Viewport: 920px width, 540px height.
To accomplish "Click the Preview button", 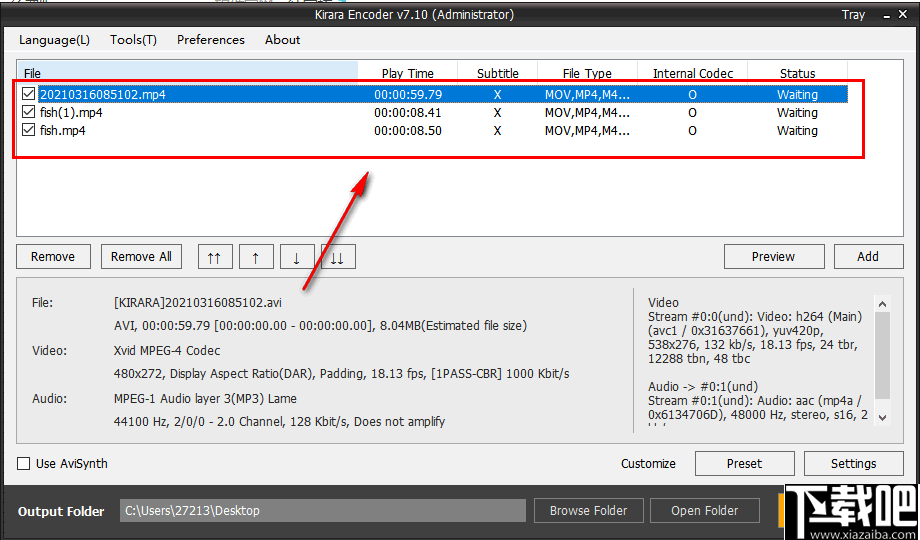I will click(773, 256).
